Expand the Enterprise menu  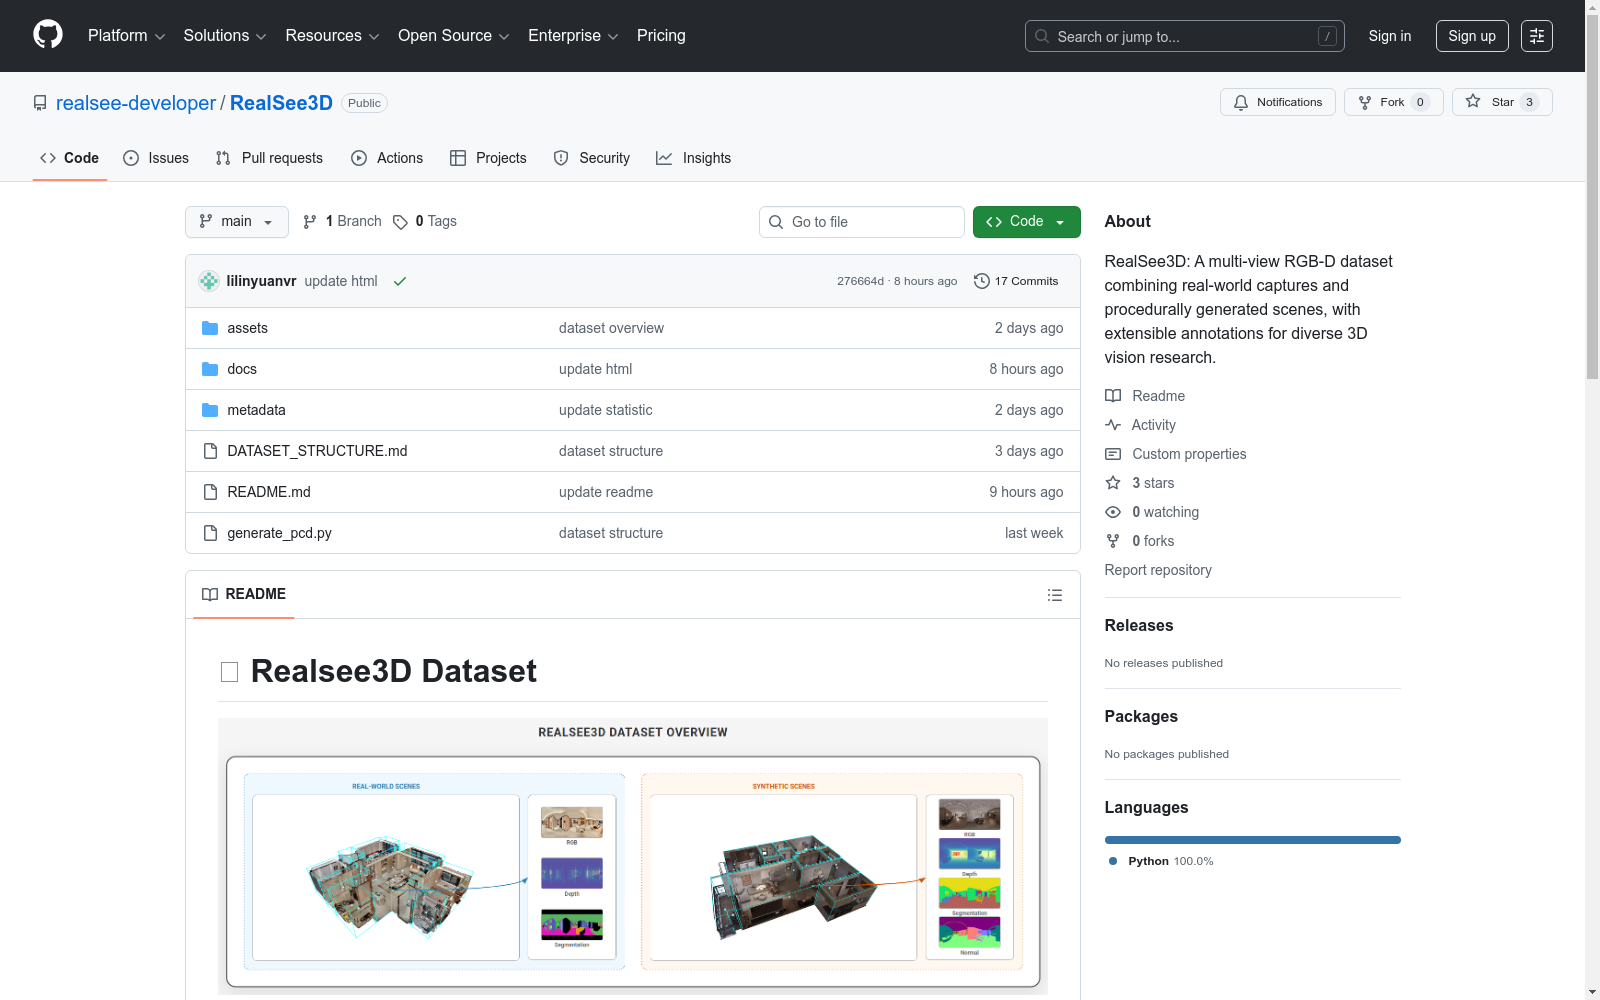point(573,36)
